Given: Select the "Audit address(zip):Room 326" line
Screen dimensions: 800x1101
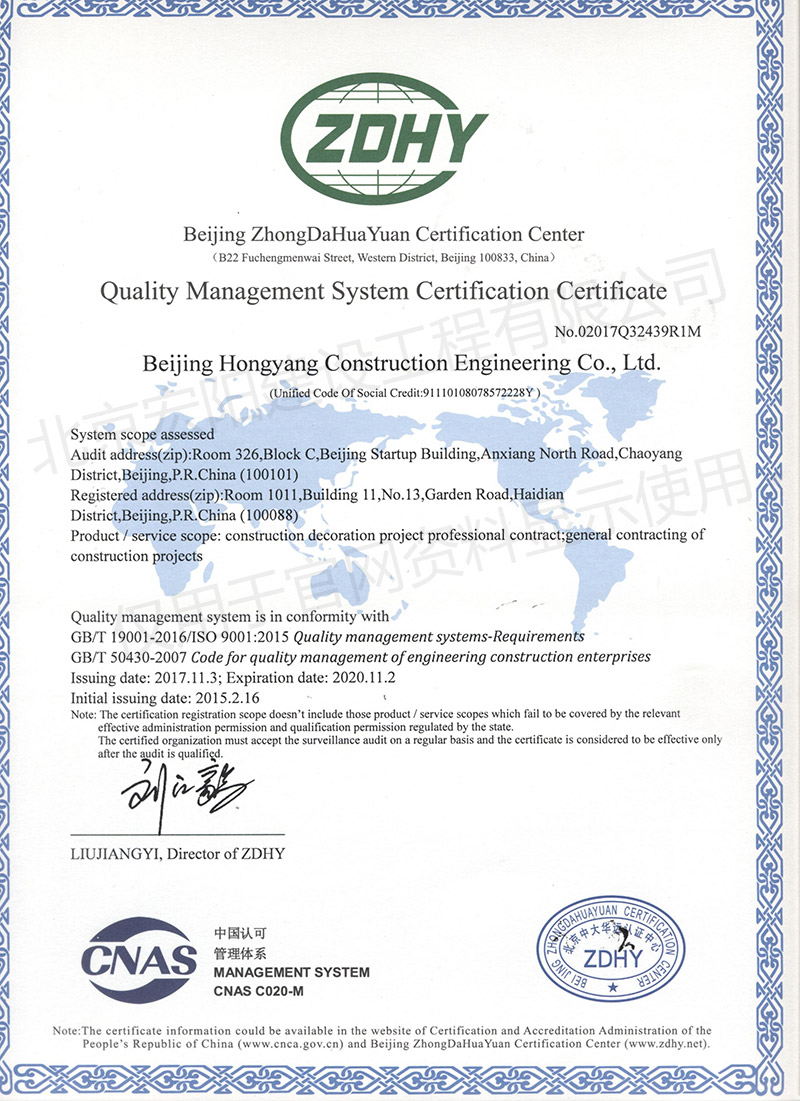Looking at the screenshot, I should tap(376, 454).
